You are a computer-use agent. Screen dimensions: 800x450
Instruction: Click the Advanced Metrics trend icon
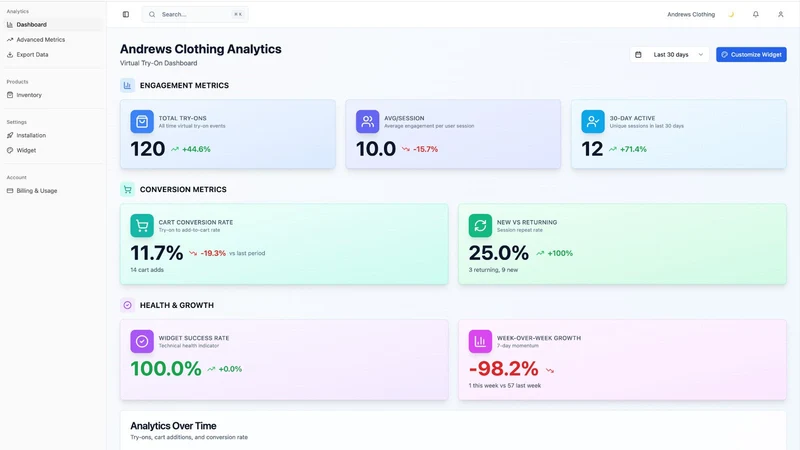[x=10, y=39]
